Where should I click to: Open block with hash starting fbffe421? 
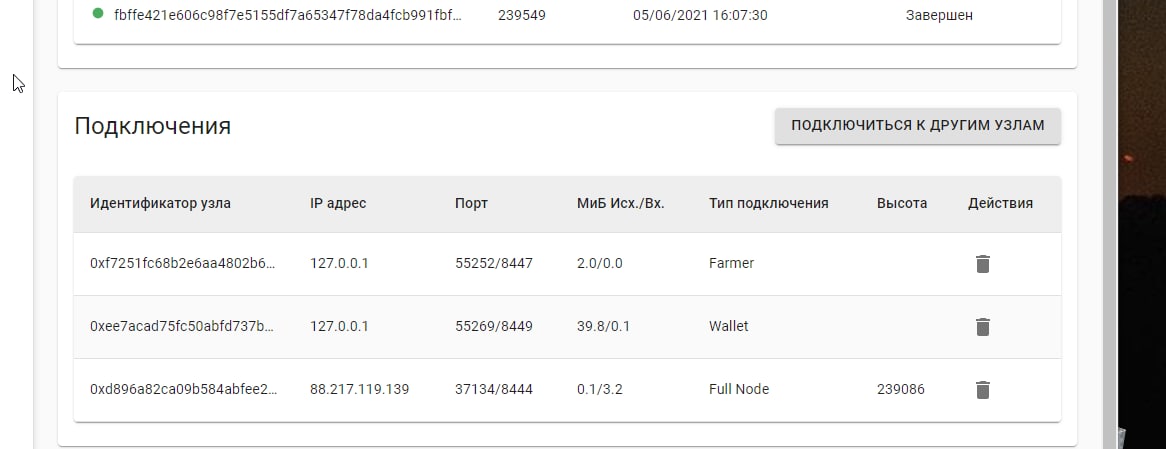[x=288, y=16]
